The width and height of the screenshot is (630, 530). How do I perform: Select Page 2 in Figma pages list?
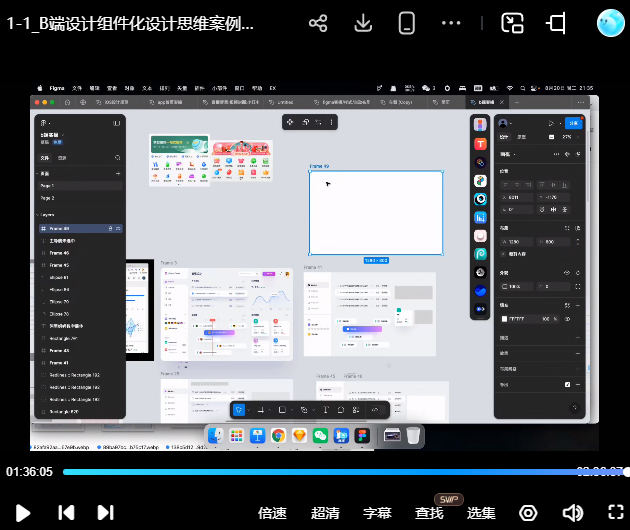[48, 198]
